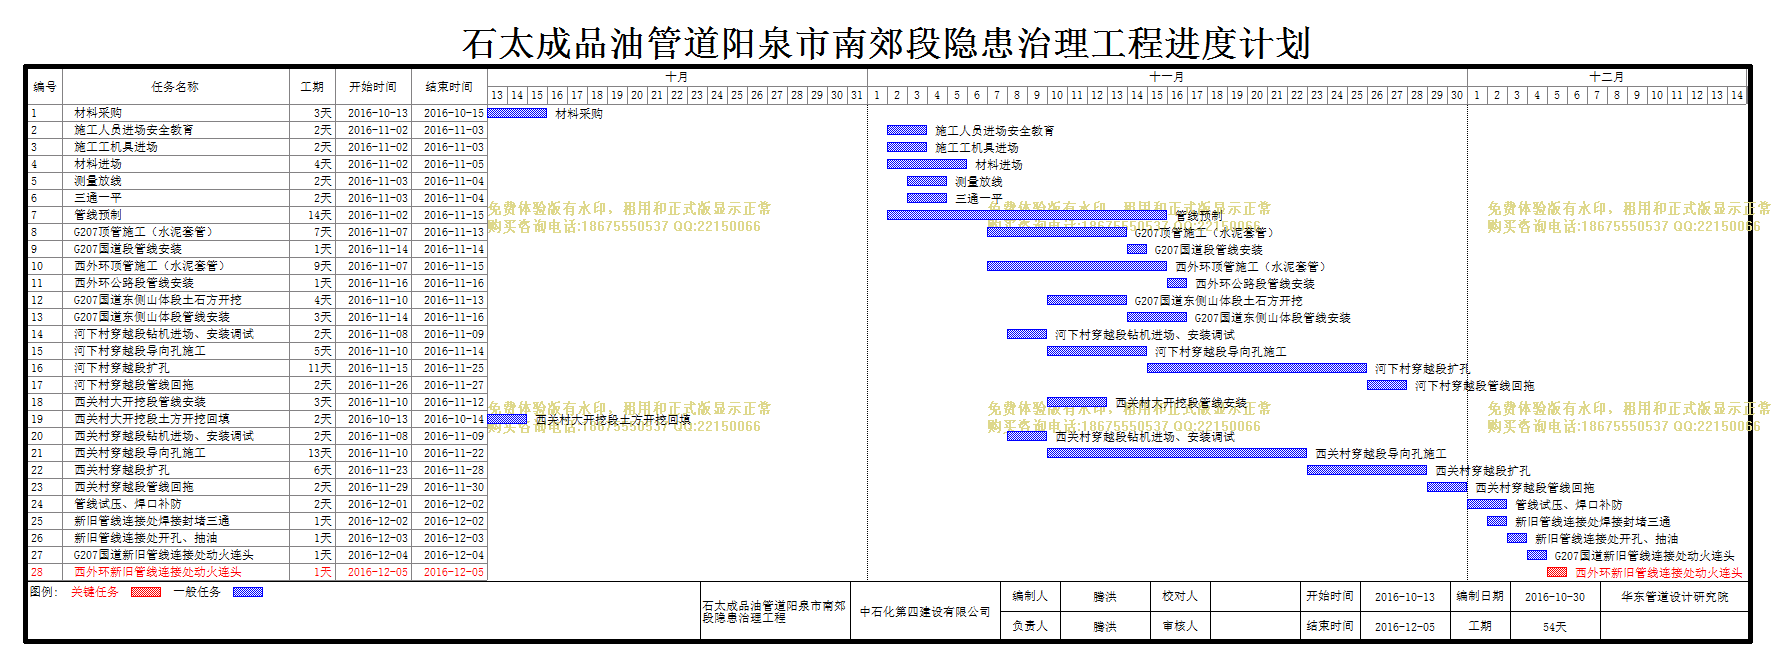1774x665 pixels.
Task: Select the red critical bar for 西外环新旧管线连接处动火连头
Action: point(1557,572)
